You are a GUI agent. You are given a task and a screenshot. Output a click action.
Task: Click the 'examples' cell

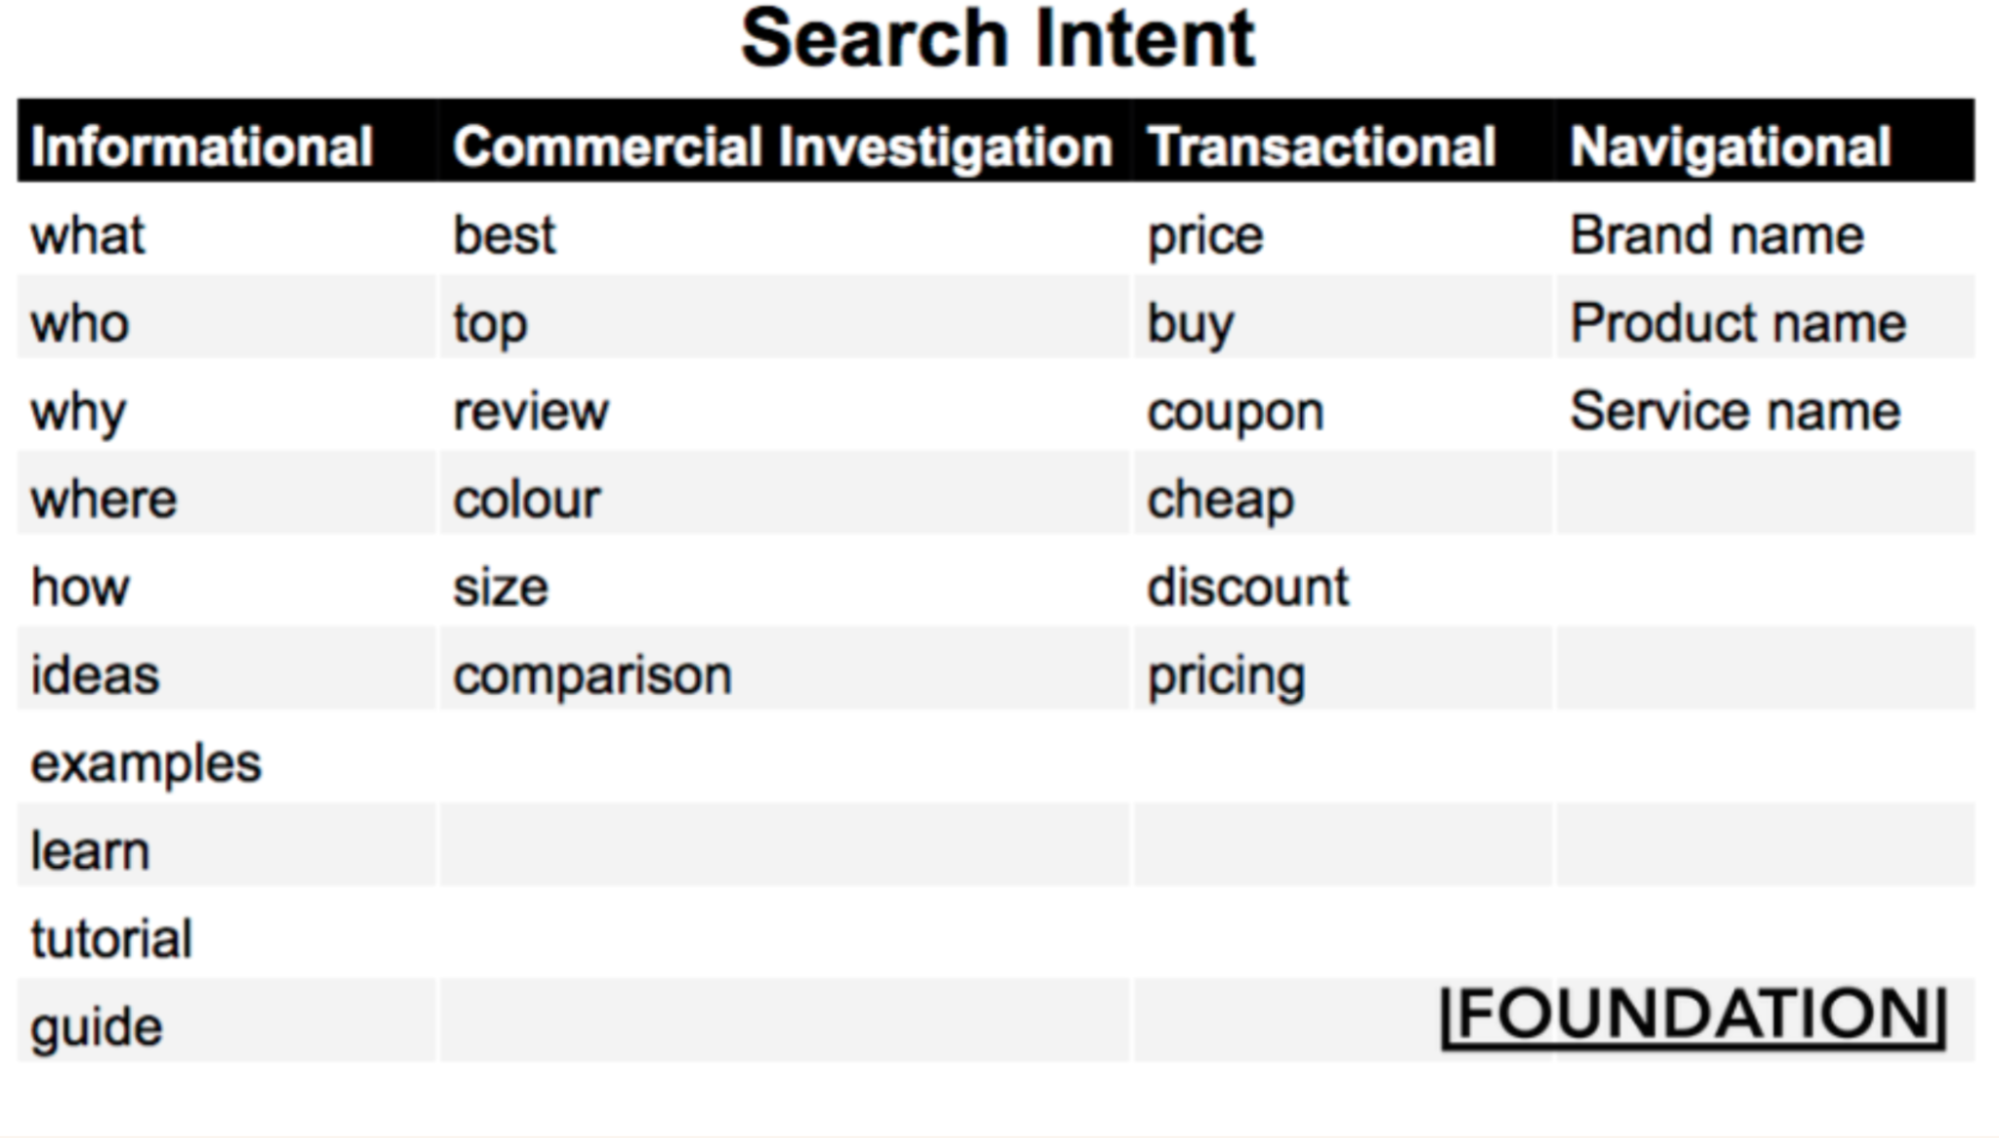click(x=146, y=763)
